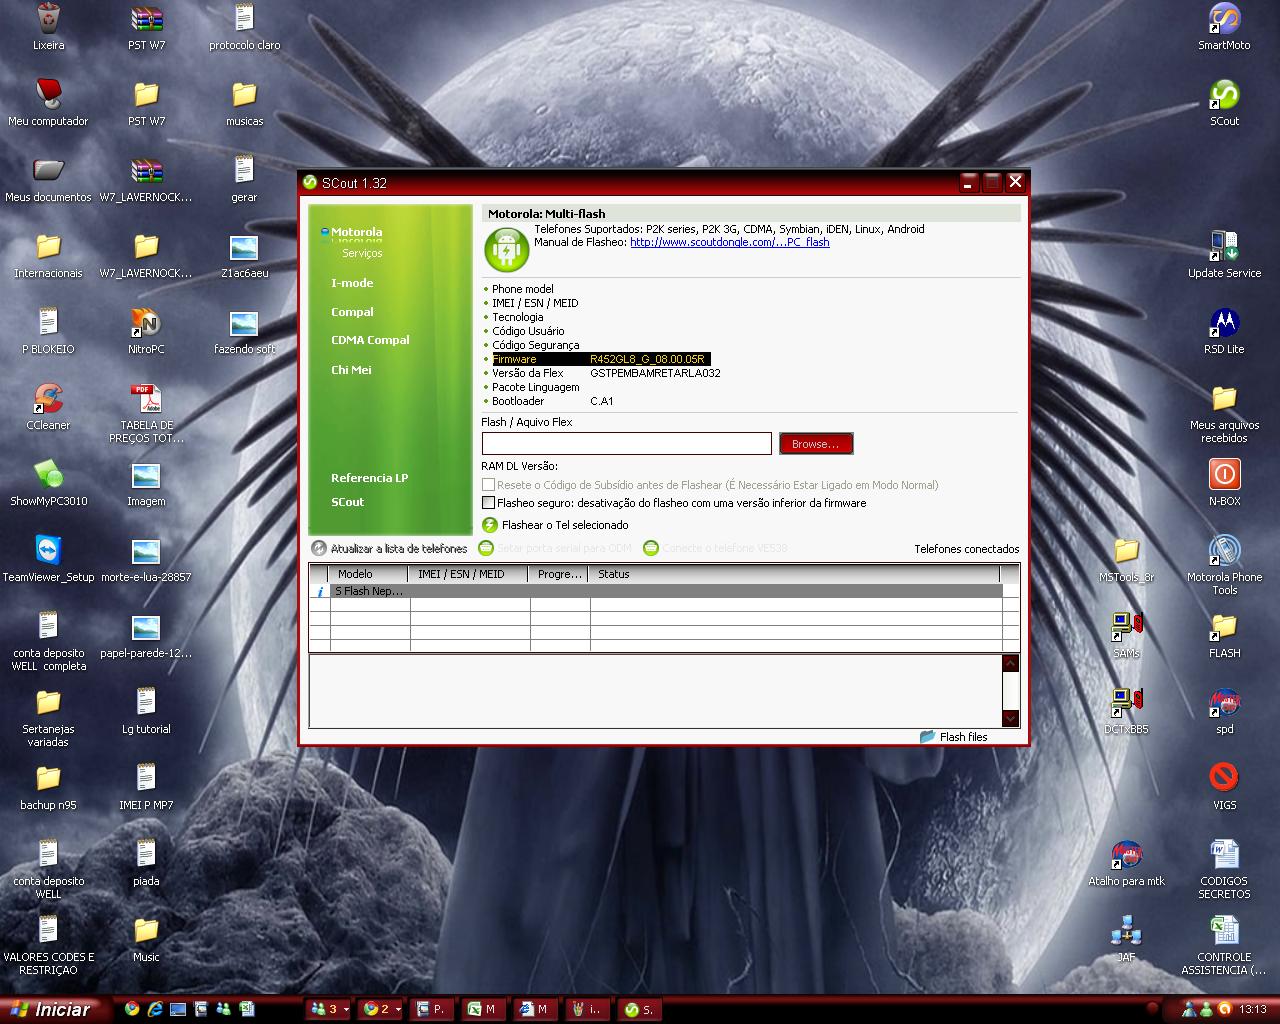
Task: Open the scoutdongle.com flash manual link
Action: pyautogui.click(x=729, y=242)
